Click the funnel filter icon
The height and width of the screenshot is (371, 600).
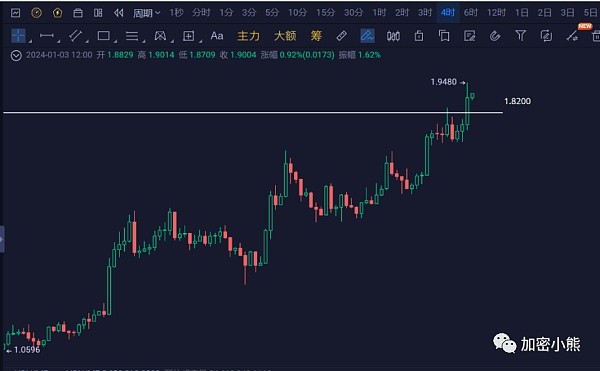pyautogui.click(x=520, y=36)
